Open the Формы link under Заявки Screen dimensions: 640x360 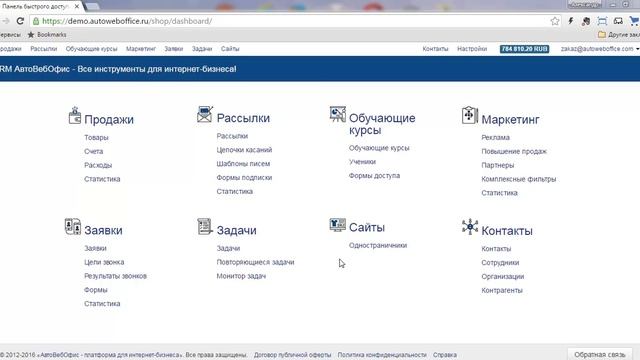click(x=96, y=290)
